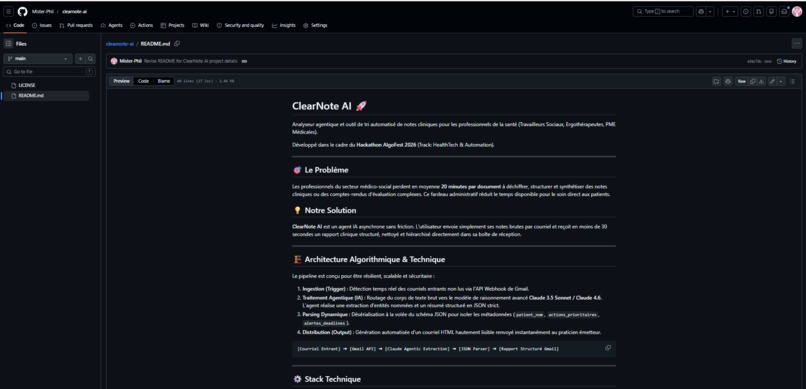Open Mister-Phil owner link in breadcrumb
The image size is (806, 389).
[43, 11]
